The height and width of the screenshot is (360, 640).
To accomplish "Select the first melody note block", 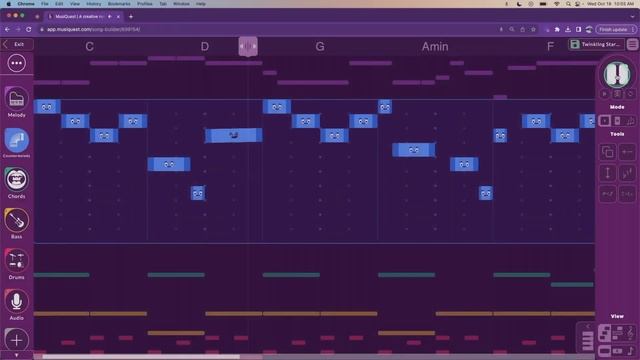I will pos(47,107).
